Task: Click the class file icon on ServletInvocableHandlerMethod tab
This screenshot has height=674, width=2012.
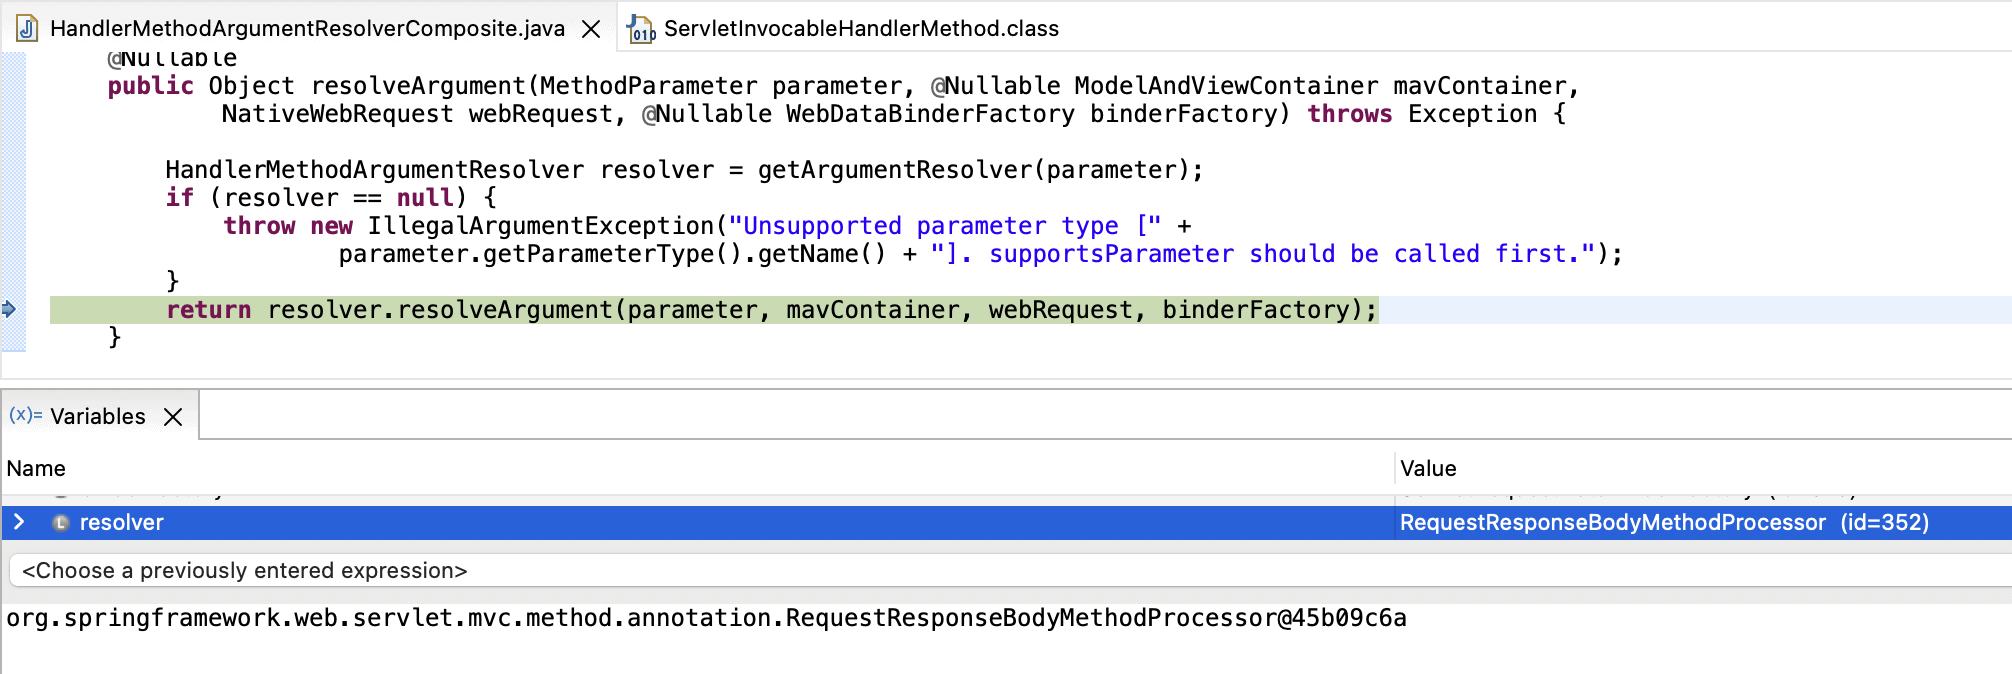Action: click(641, 29)
